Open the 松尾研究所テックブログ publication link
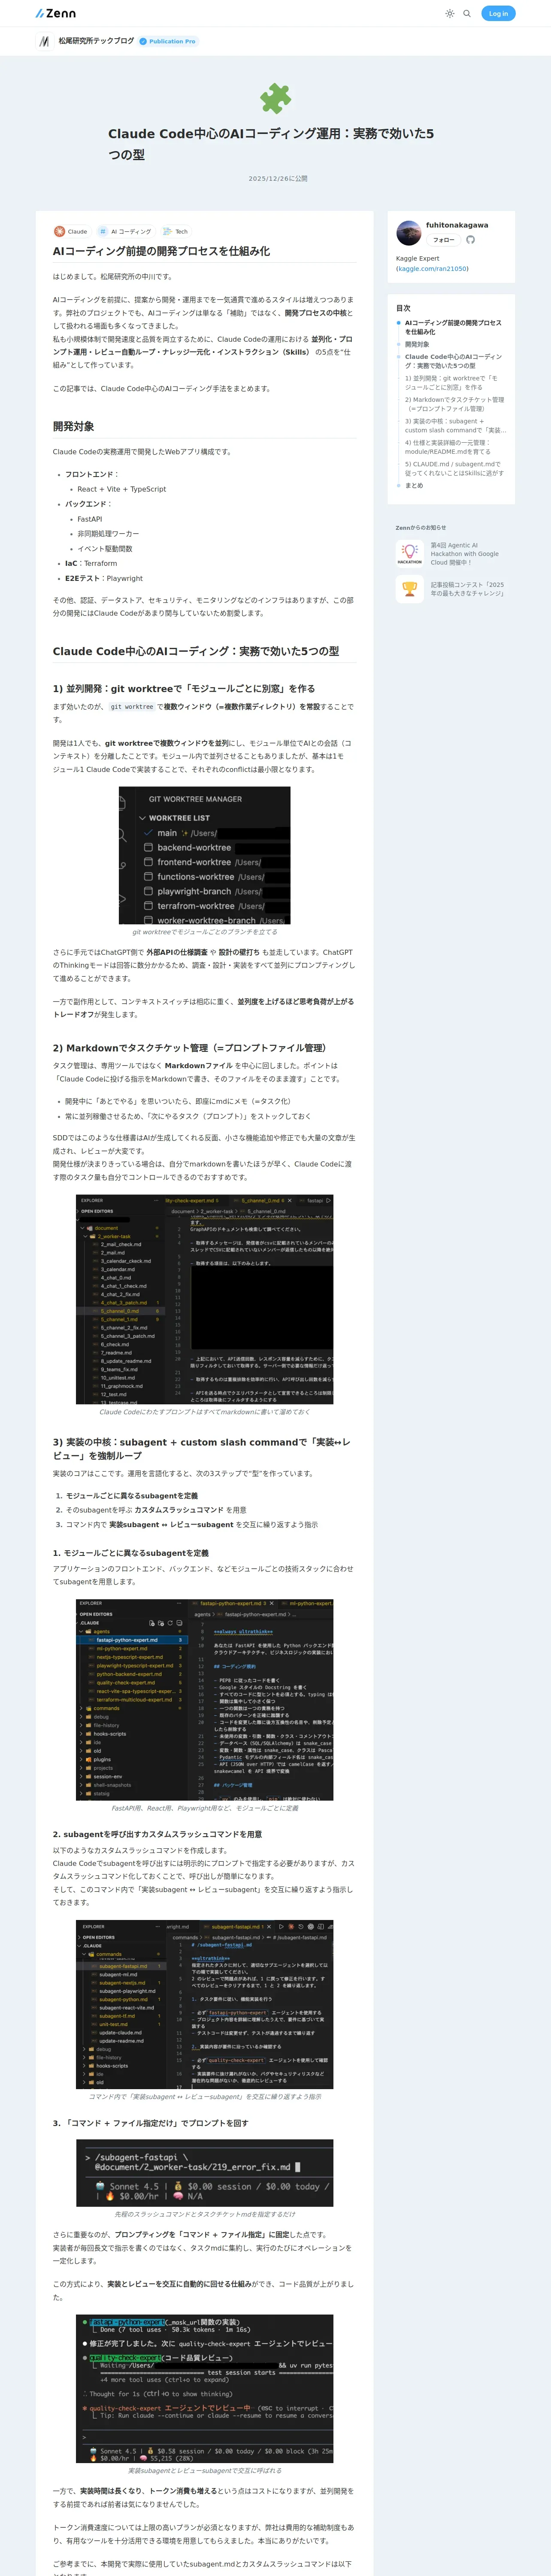This screenshot has height=2576, width=551. (x=96, y=41)
